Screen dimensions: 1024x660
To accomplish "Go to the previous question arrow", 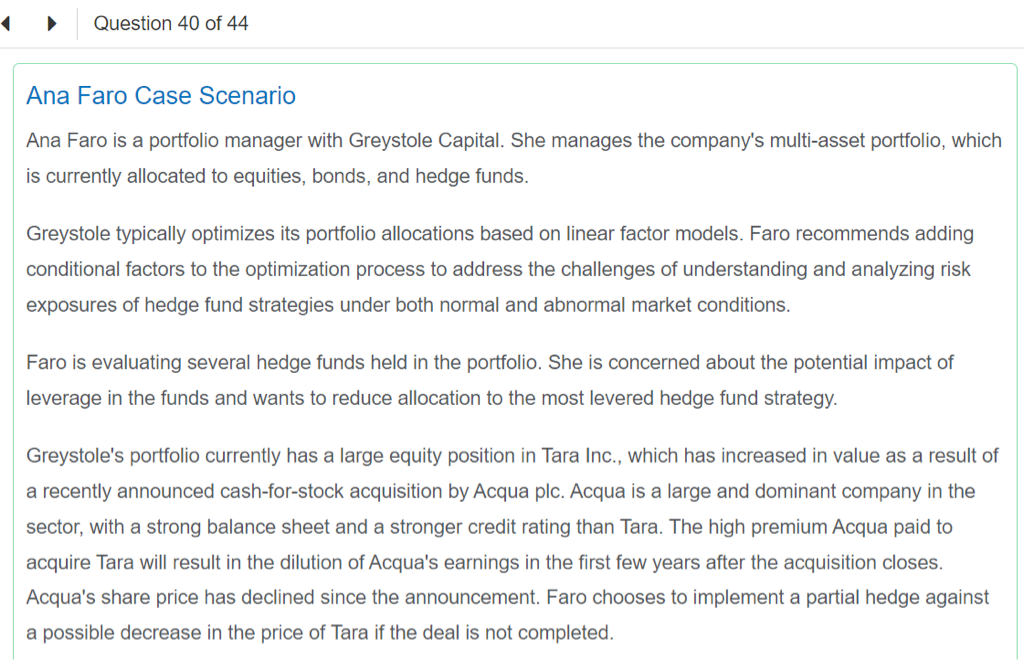I will point(6,24).
